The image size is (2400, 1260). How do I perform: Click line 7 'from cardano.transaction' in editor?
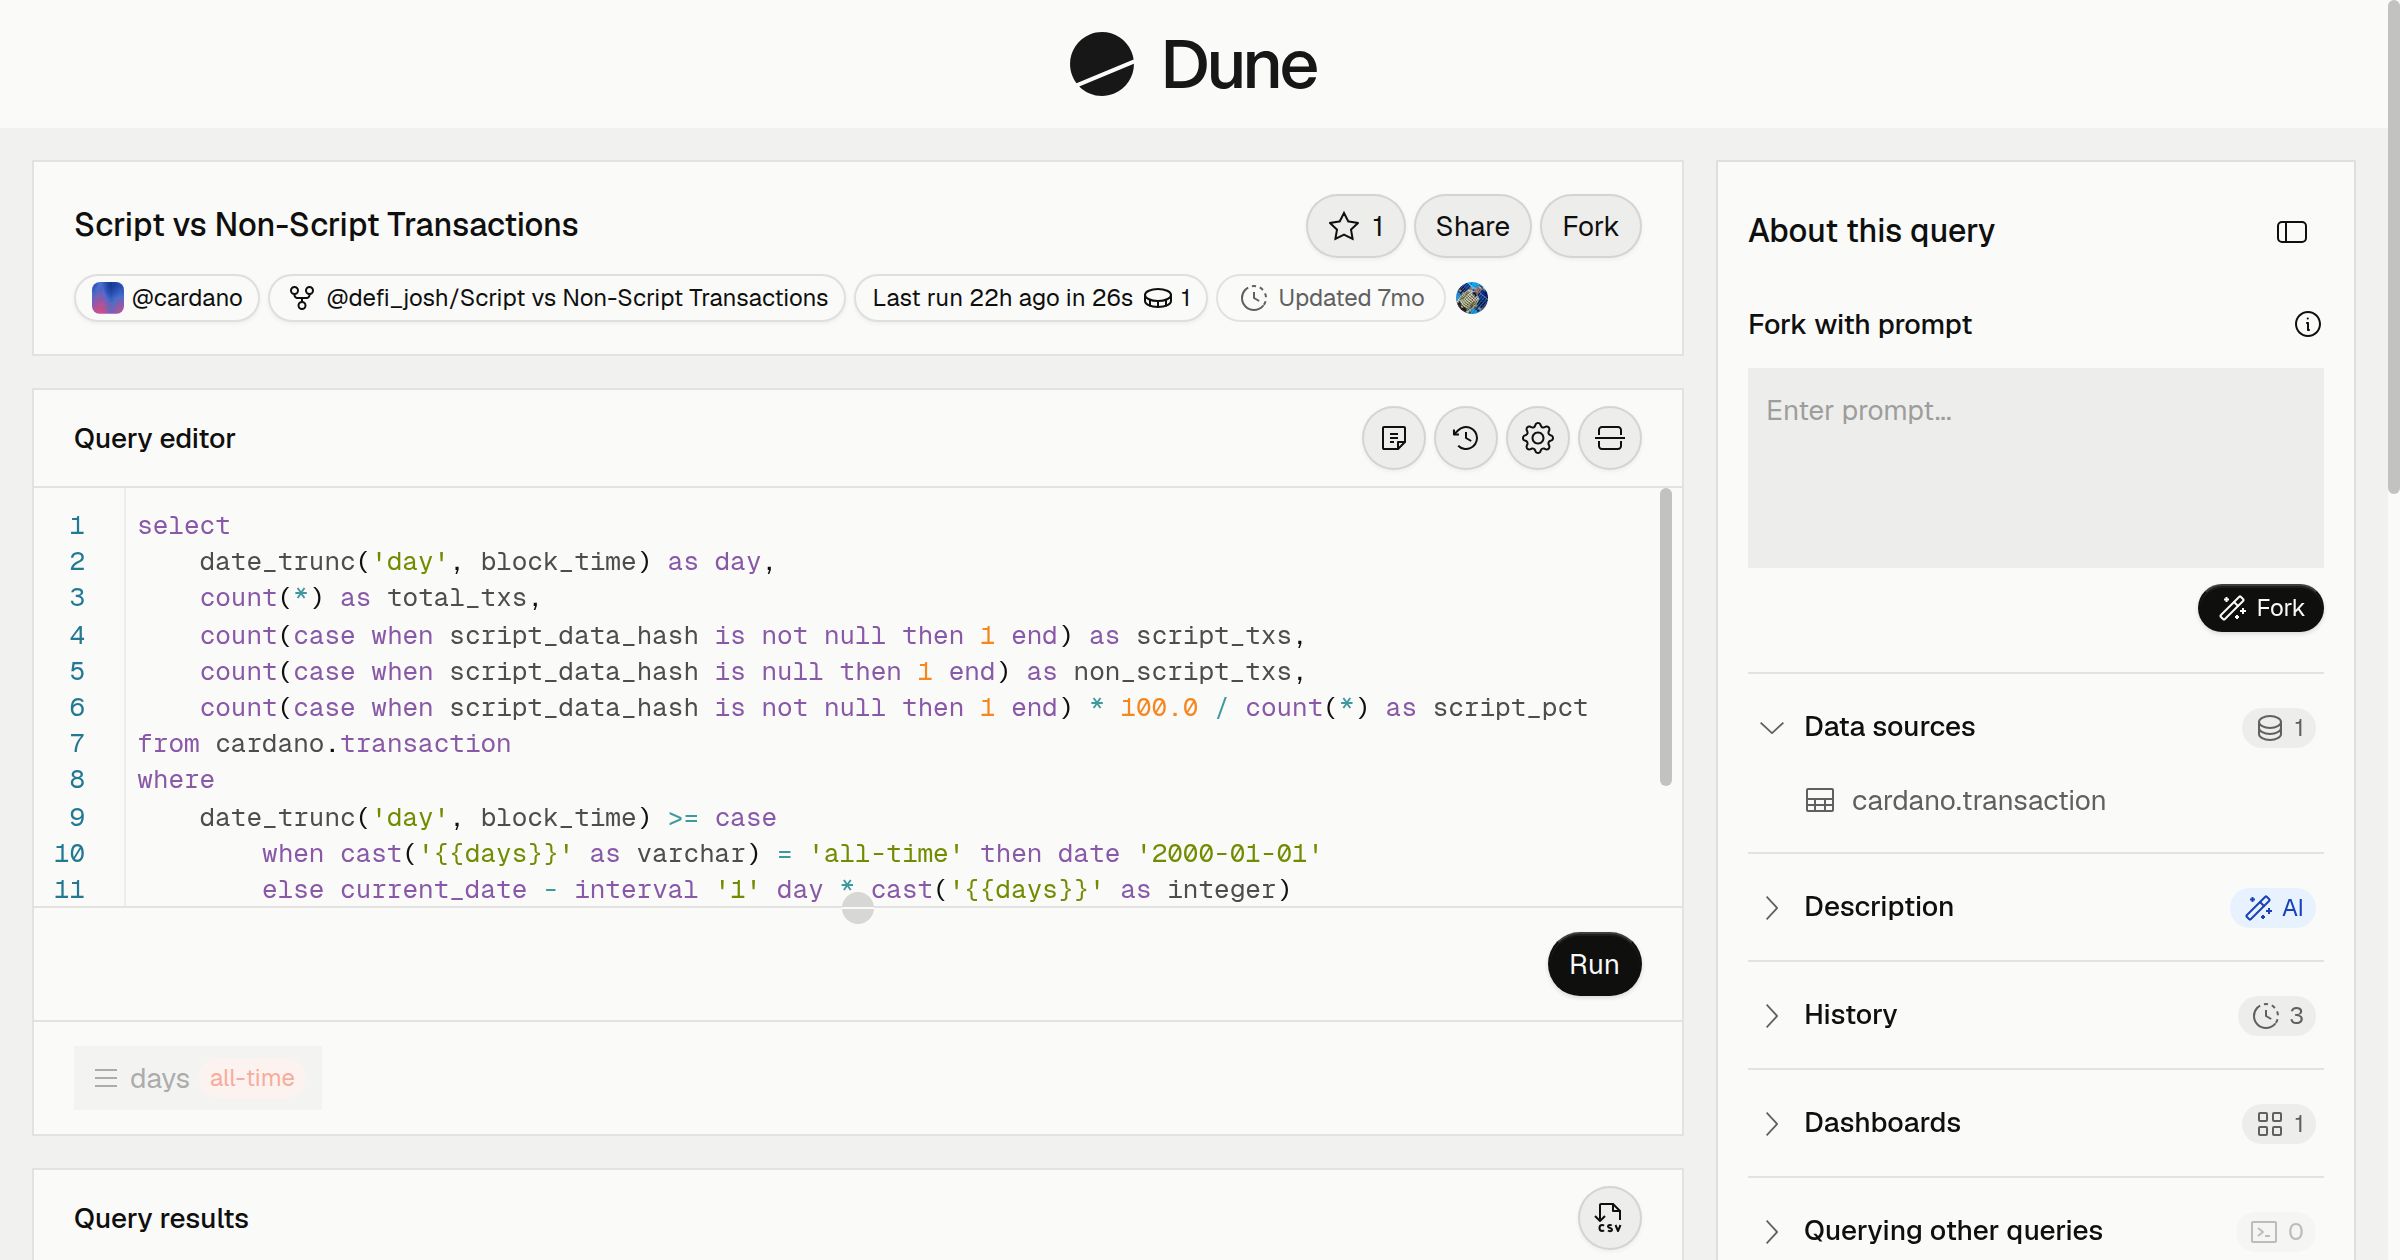coord(324,744)
